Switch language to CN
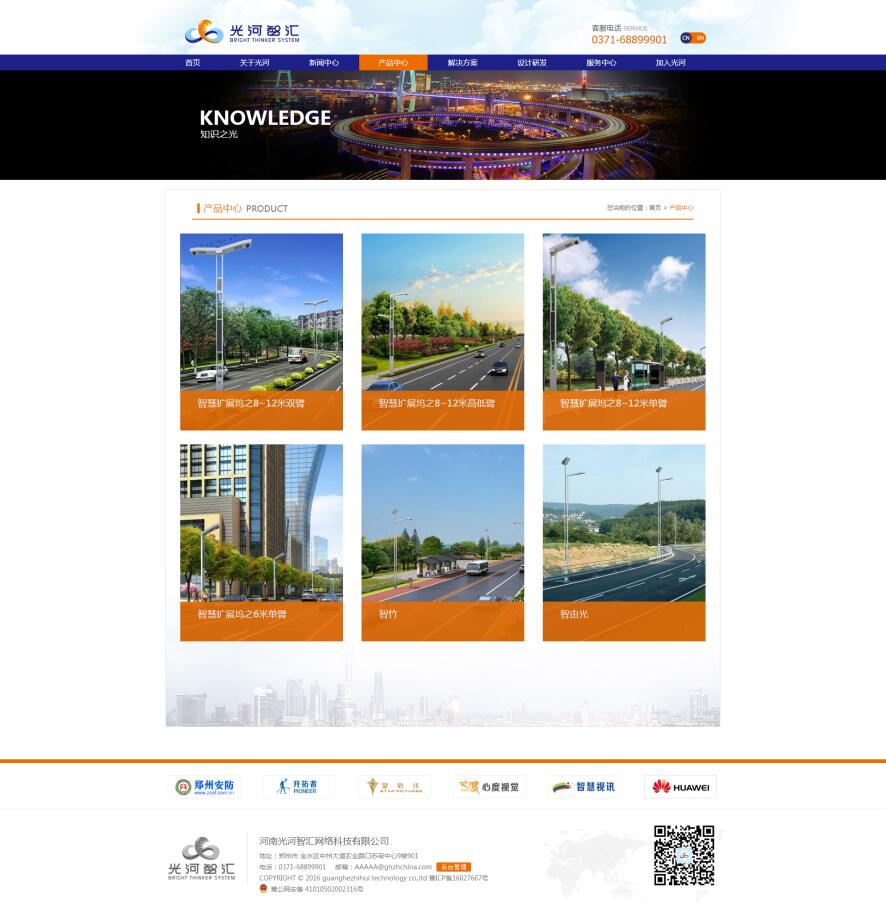Screen dimensions: 886x903 pos(686,38)
